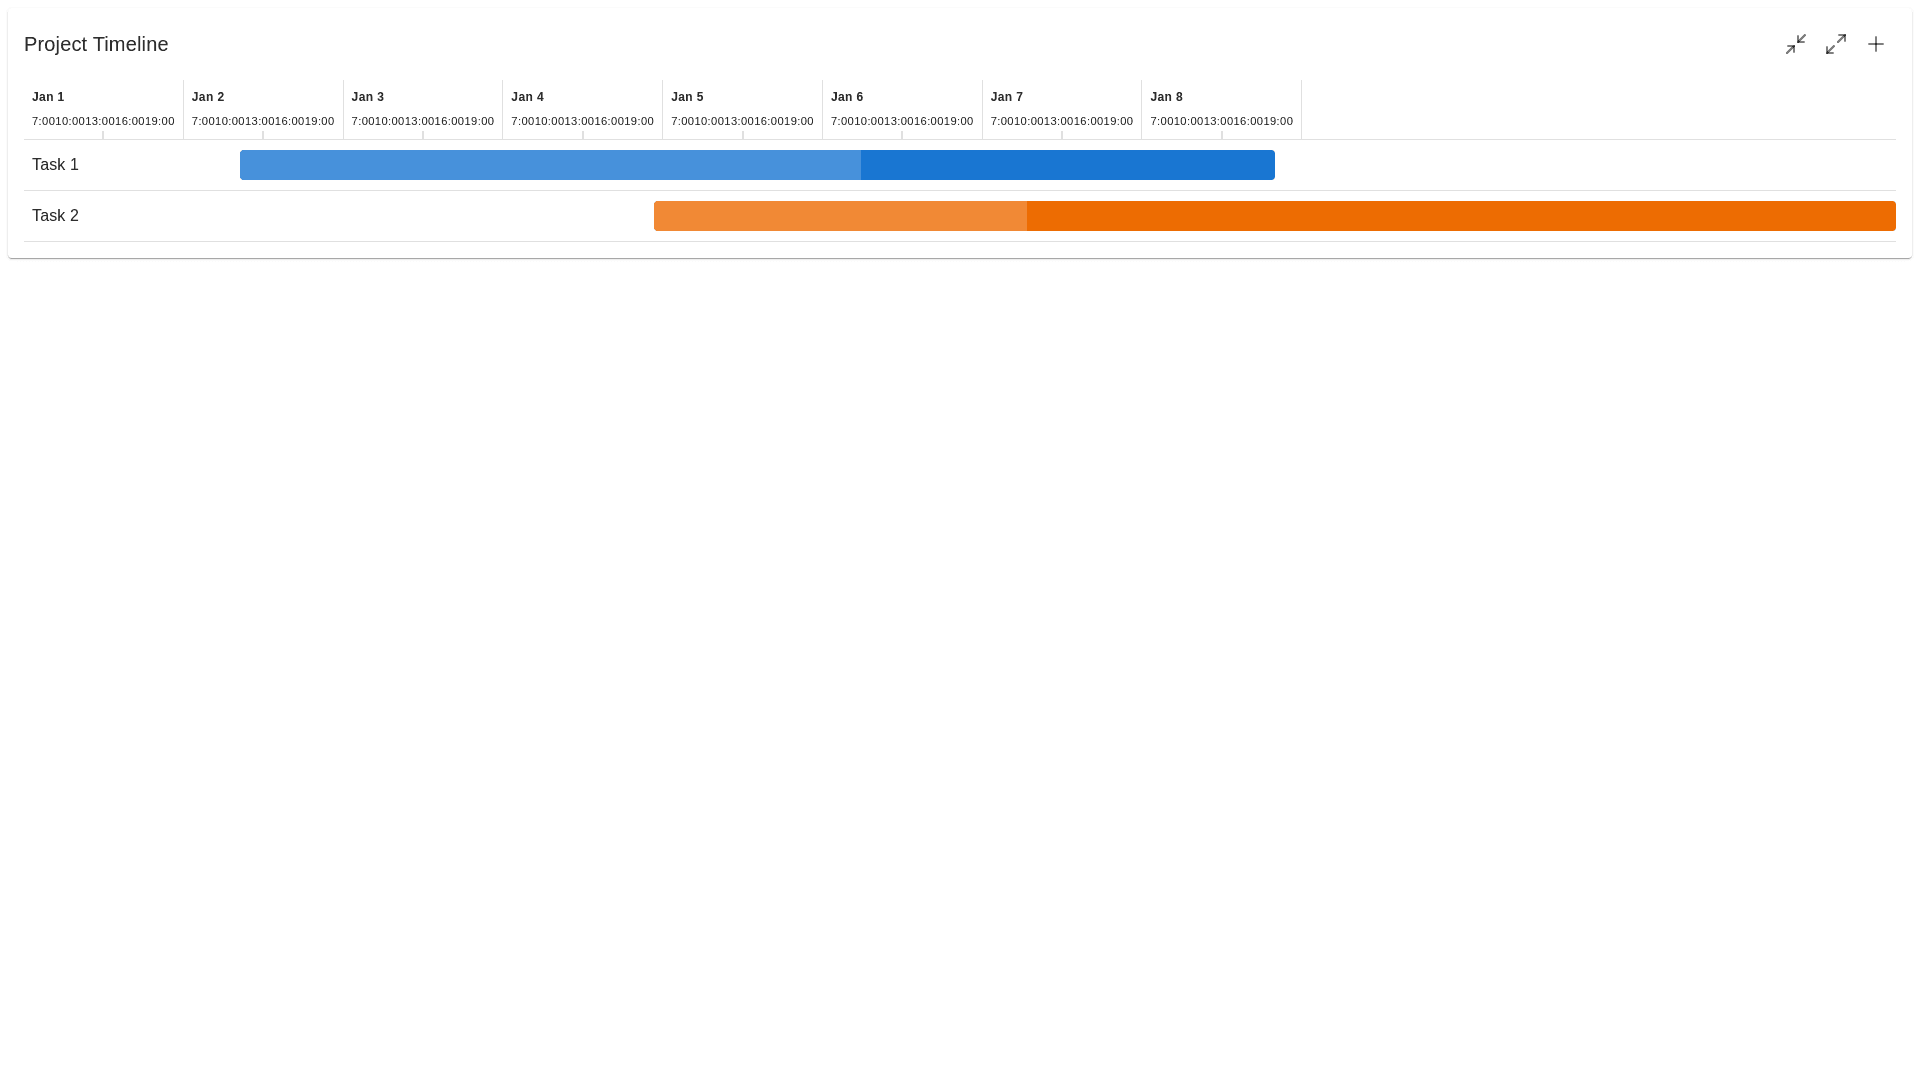Click the light blue Task 1 progress segment
Screen dimensions: 1920x1080
point(550,165)
